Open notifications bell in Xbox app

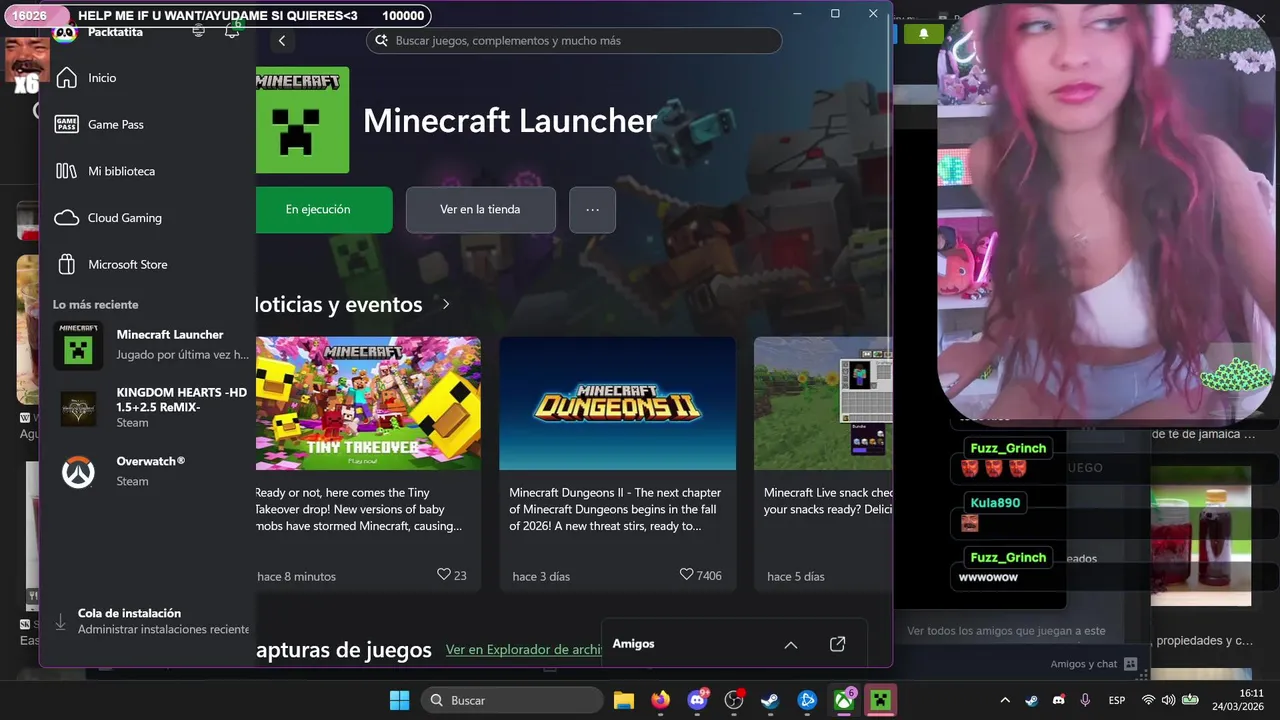[232, 31]
